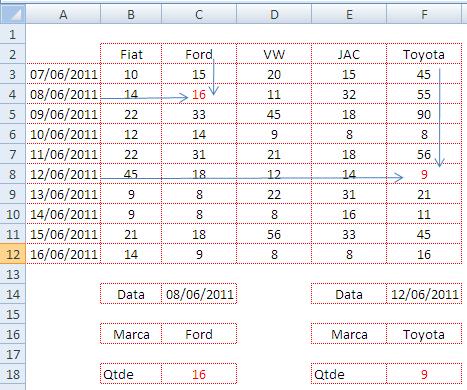This screenshot has width=467, height=390.
Task: Select the red 9 cell in row 8
Action: point(424,174)
